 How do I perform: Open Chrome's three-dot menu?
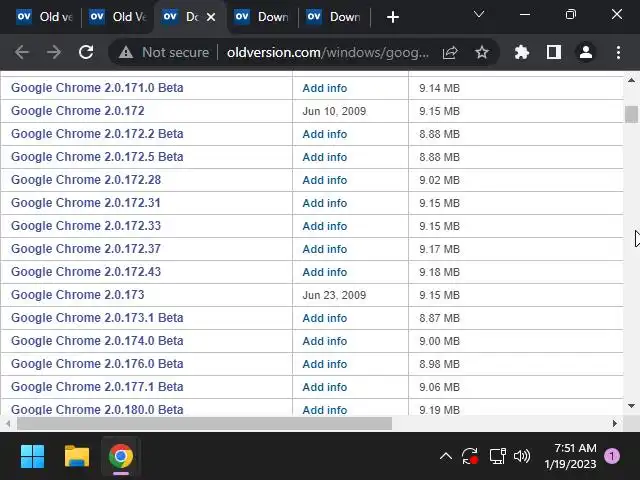618,52
